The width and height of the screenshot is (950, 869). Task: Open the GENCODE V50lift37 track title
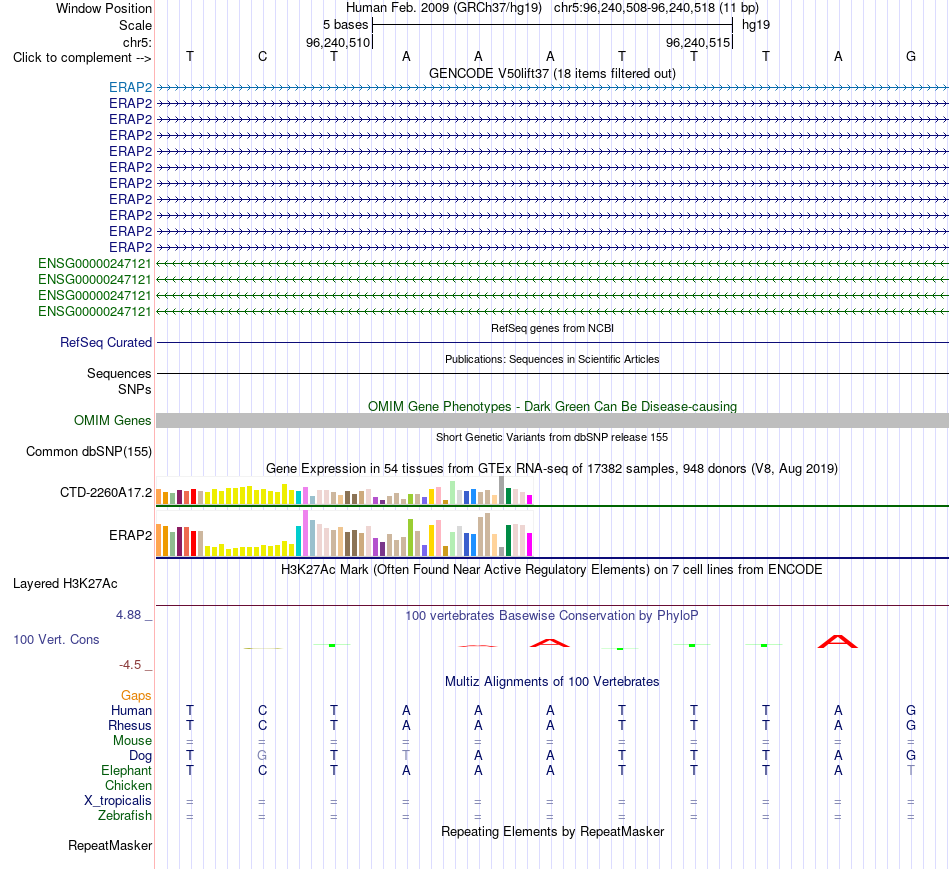click(552, 73)
